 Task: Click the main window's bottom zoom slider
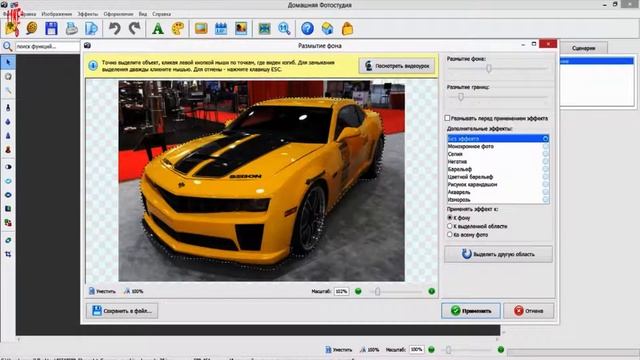coord(449,350)
